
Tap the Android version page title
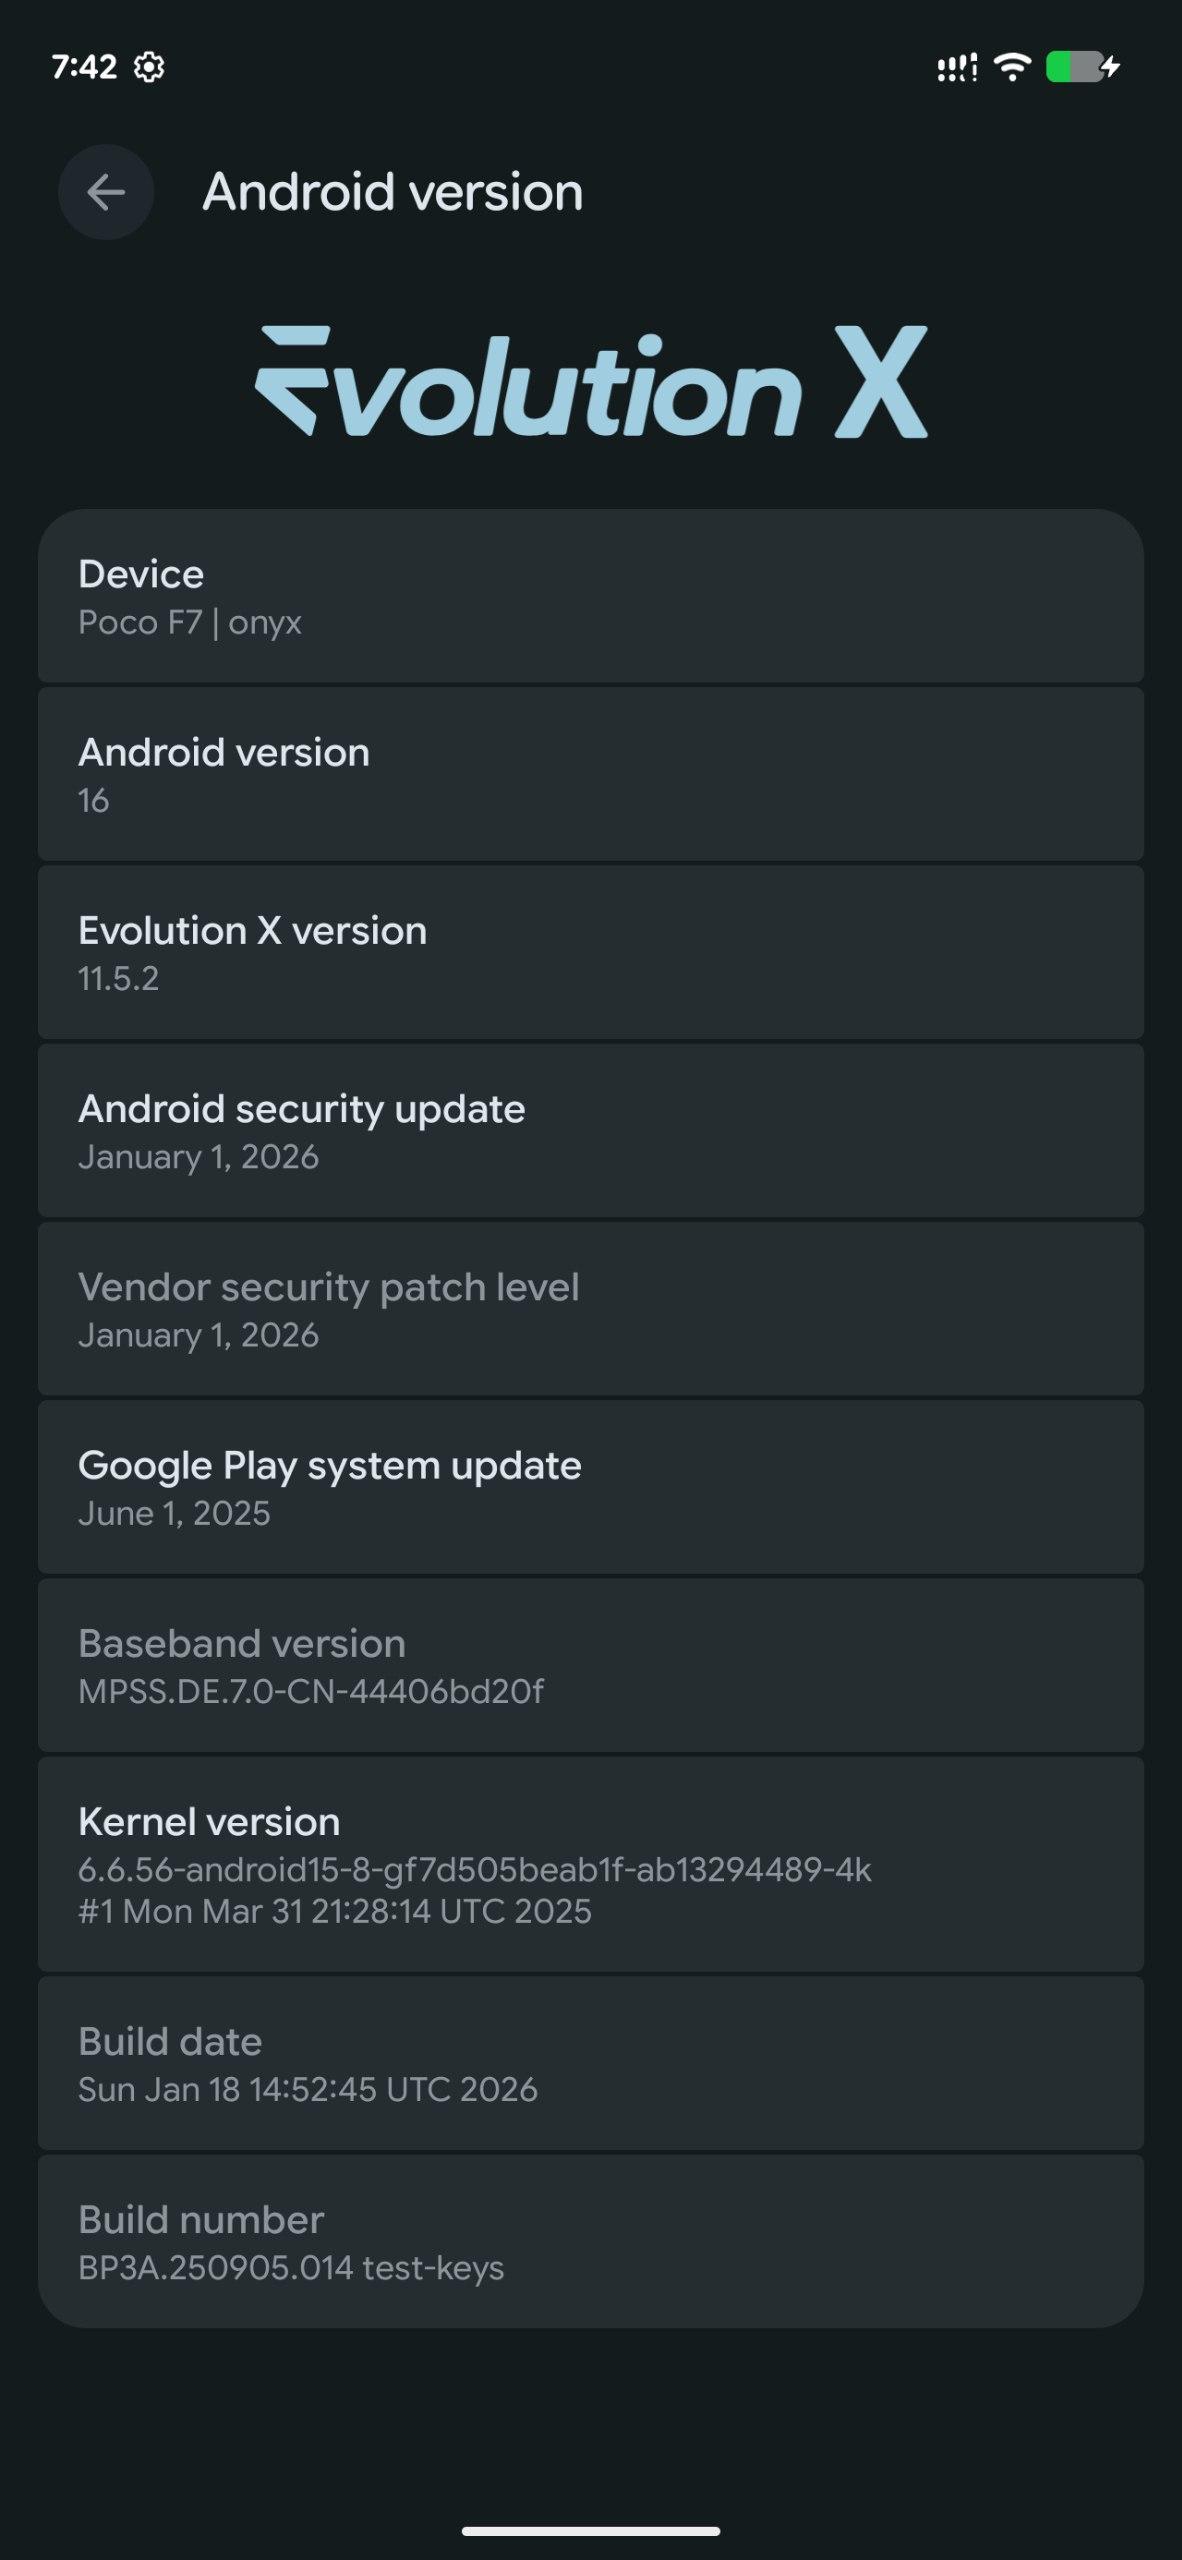click(393, 192)
